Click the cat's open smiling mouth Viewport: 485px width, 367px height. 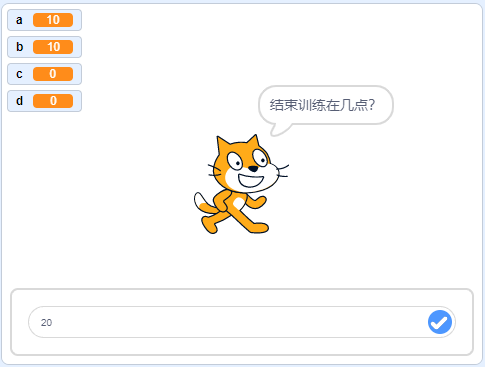(251, 180)
